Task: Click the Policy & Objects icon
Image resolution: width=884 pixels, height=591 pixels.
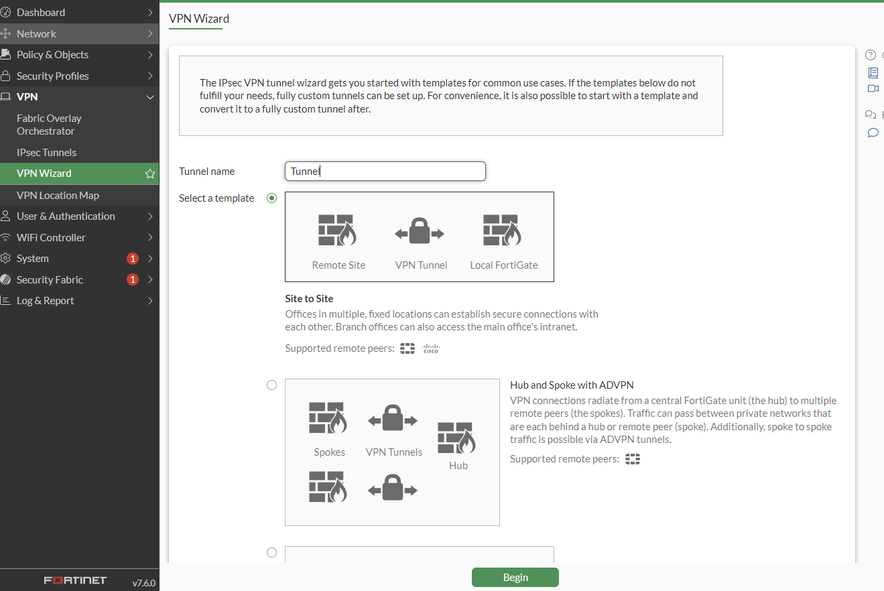Action: coord(6,54)
